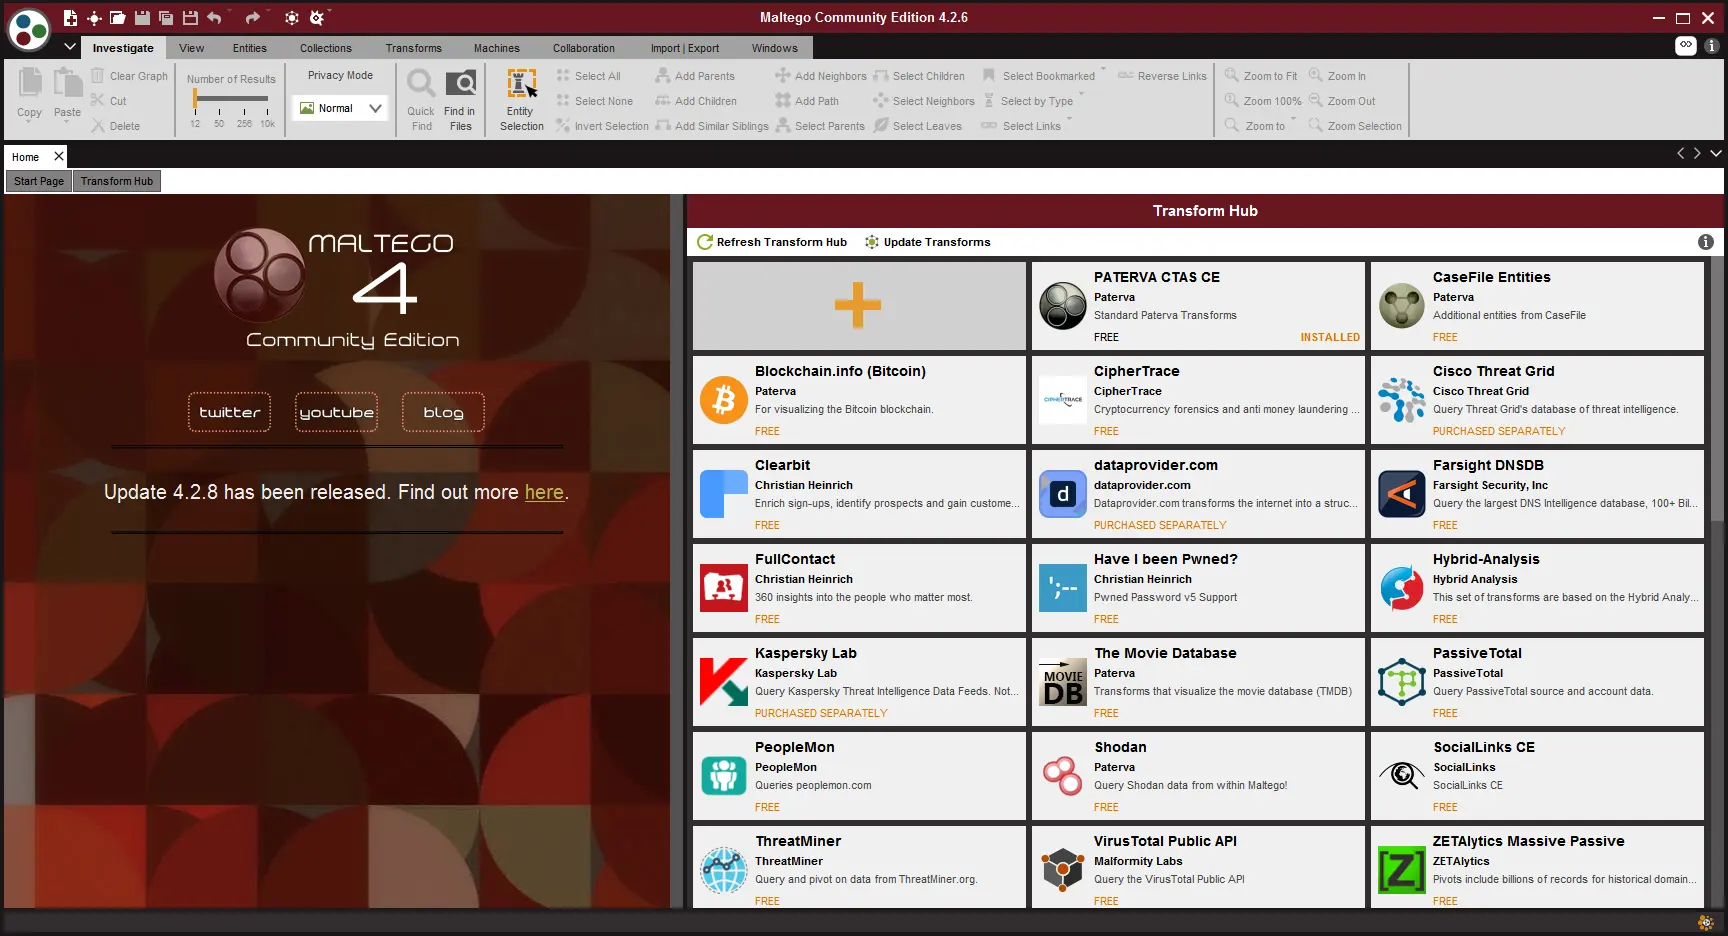The width and height of the screenshot is (1728, 936).
Task: Click the open folder icon in title bar
Action: 118,18
